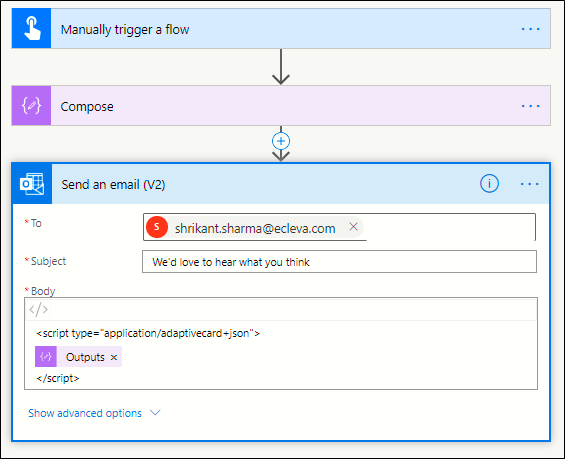This screenshot has width=565, height=459.
Task: Click the To recipients field
Action: pyautogui.click(x=339, y=227)
